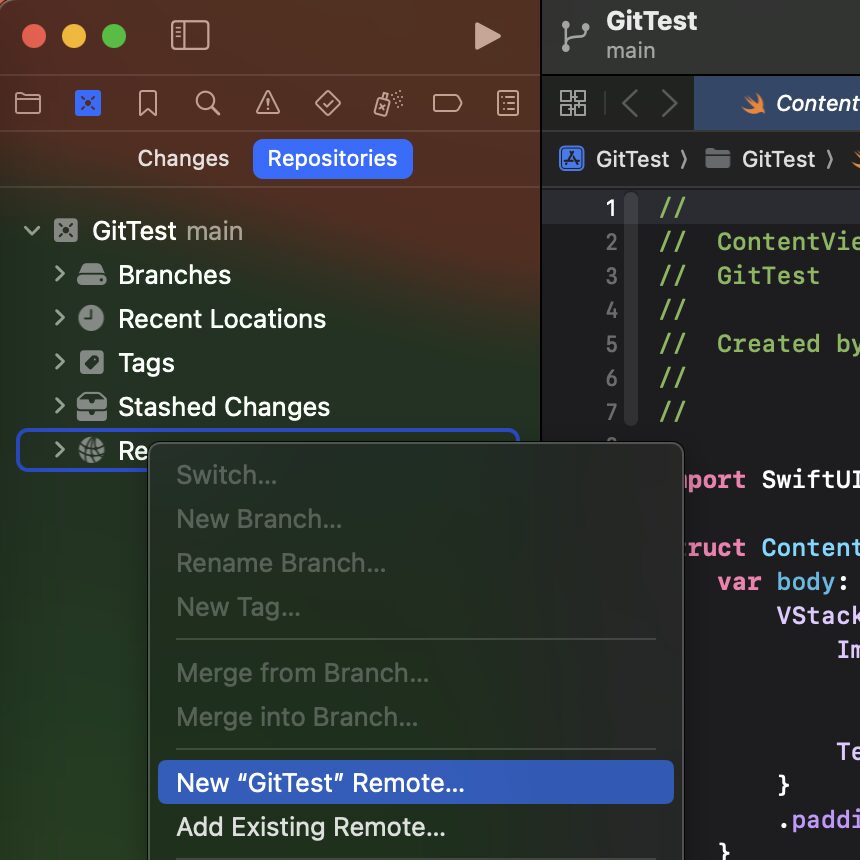Select the Branches drive icon

pos(92,274)
